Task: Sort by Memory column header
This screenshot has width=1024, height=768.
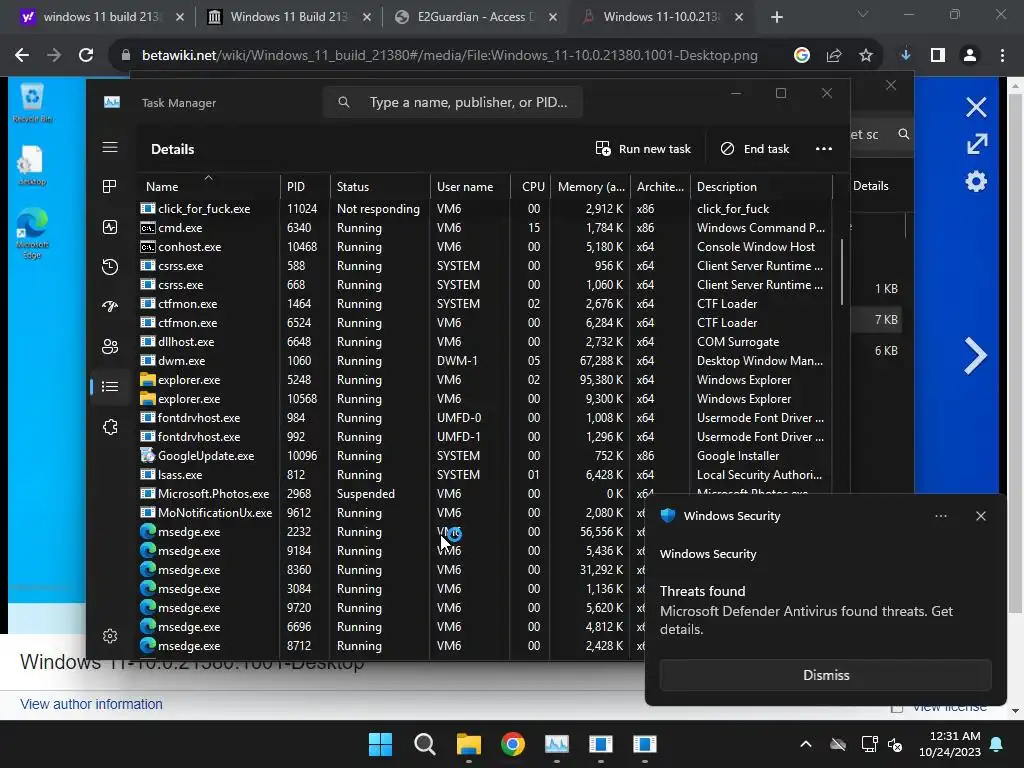Action: click(590, 187)
